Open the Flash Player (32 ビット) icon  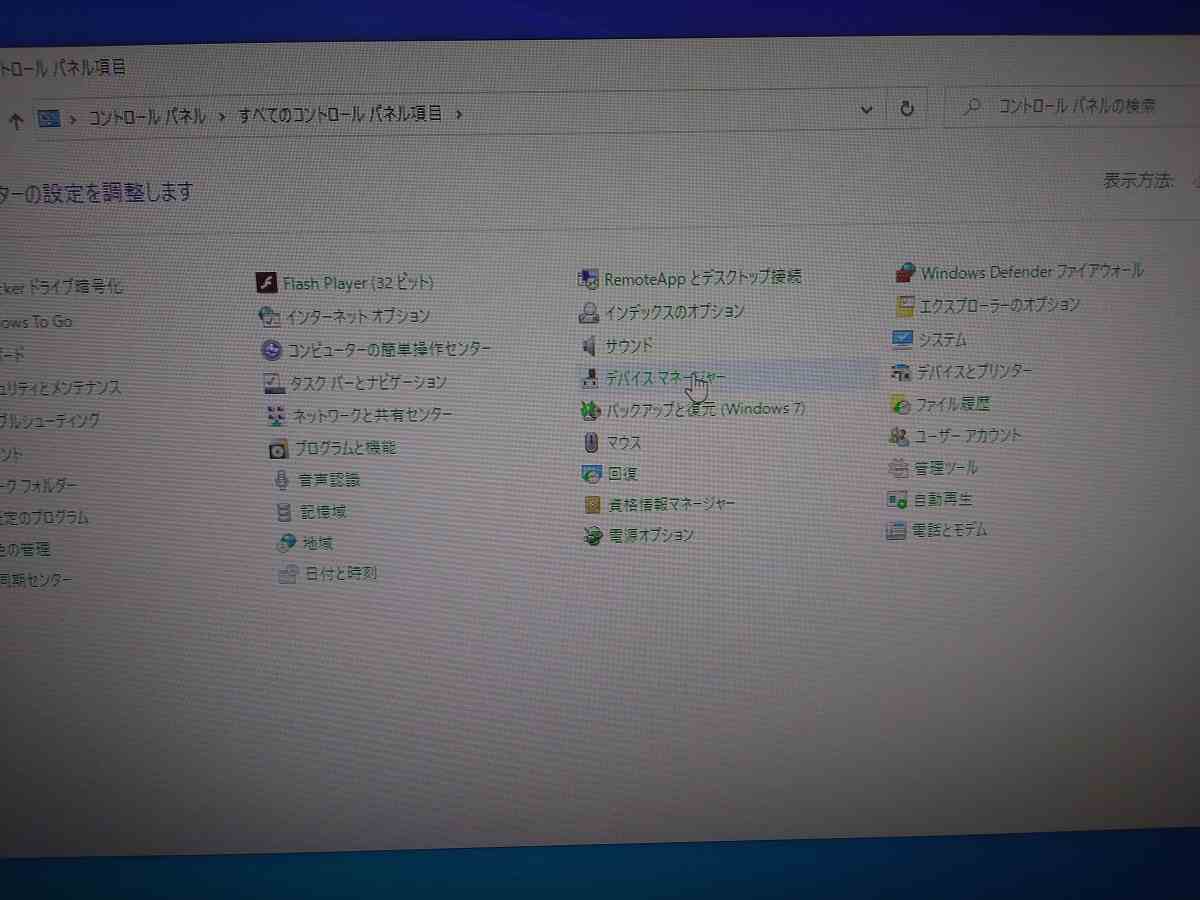tap(266, 283)
